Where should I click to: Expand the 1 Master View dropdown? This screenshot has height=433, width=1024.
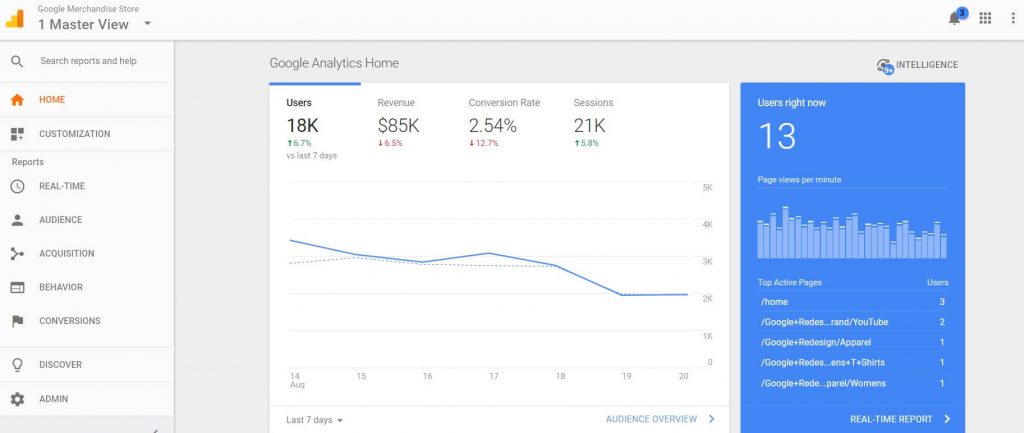148,24
